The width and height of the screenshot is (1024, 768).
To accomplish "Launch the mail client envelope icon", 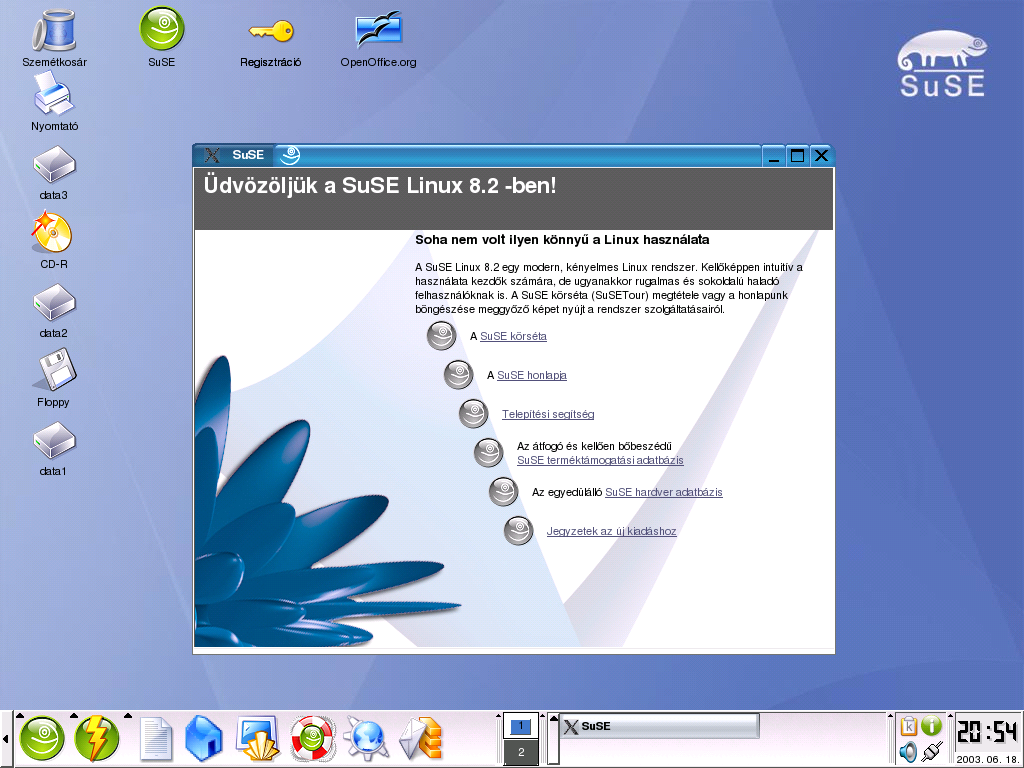I will click(x=420, y=739).
